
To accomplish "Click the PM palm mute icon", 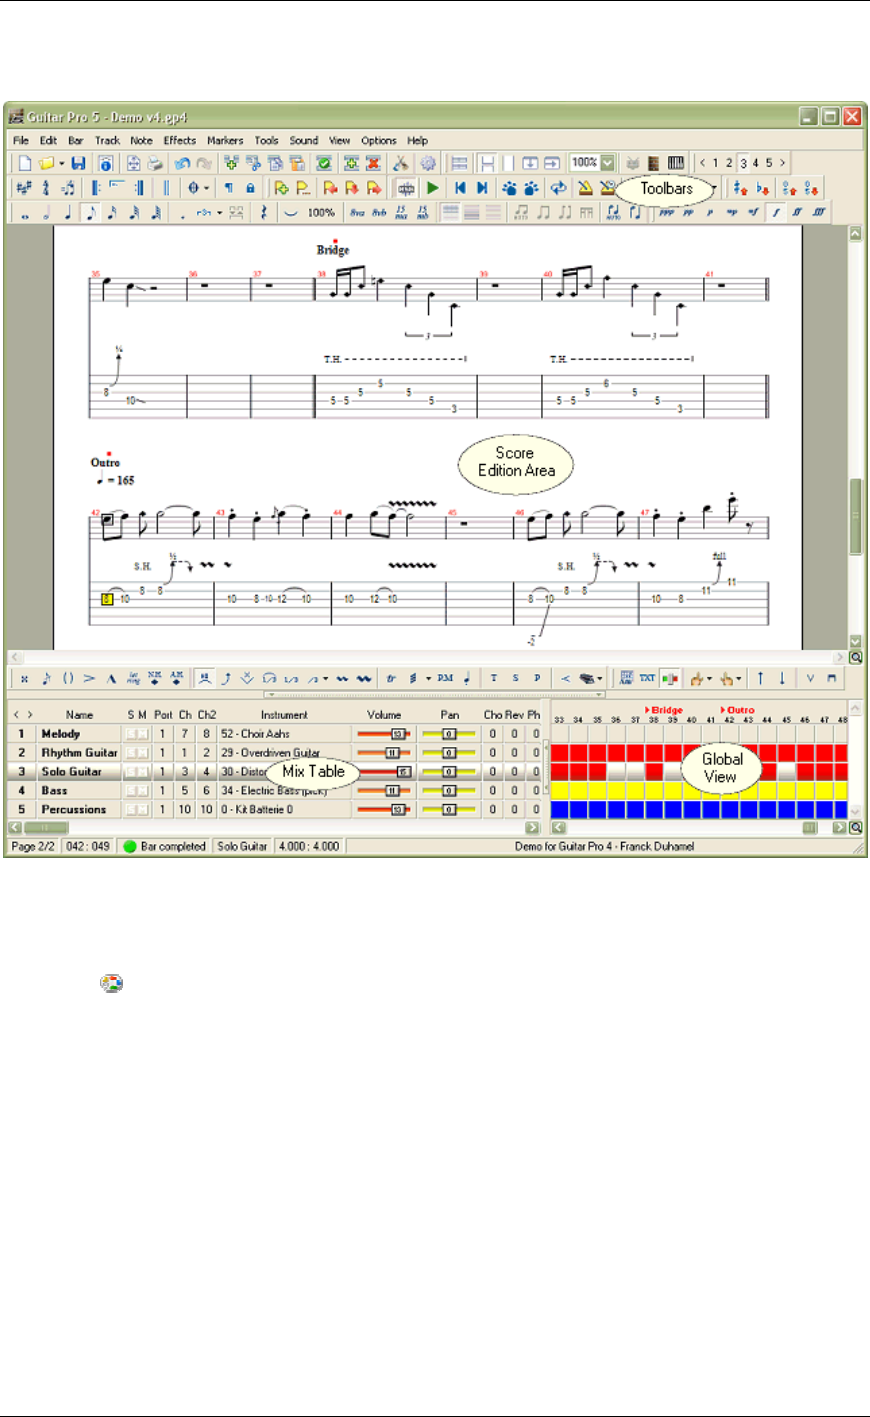I will click(x=445, y=678).
